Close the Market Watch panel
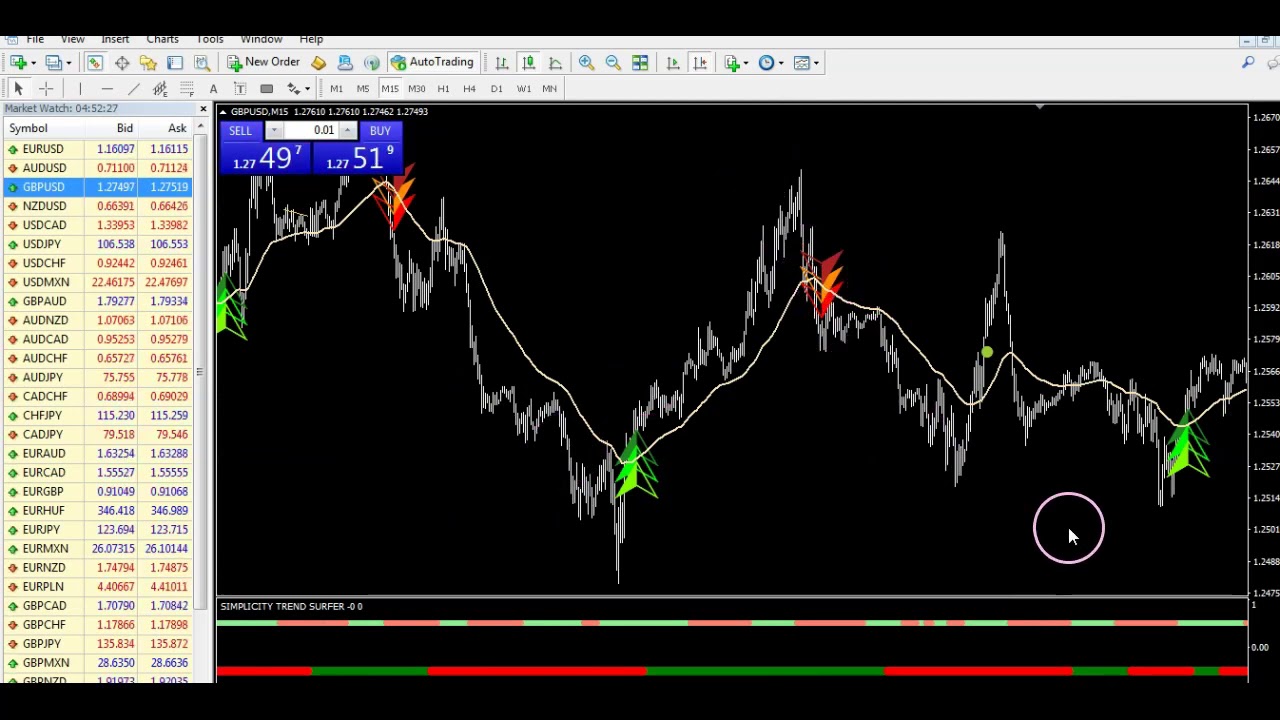This screenshot has height=720, width=1280. (203, 108)
